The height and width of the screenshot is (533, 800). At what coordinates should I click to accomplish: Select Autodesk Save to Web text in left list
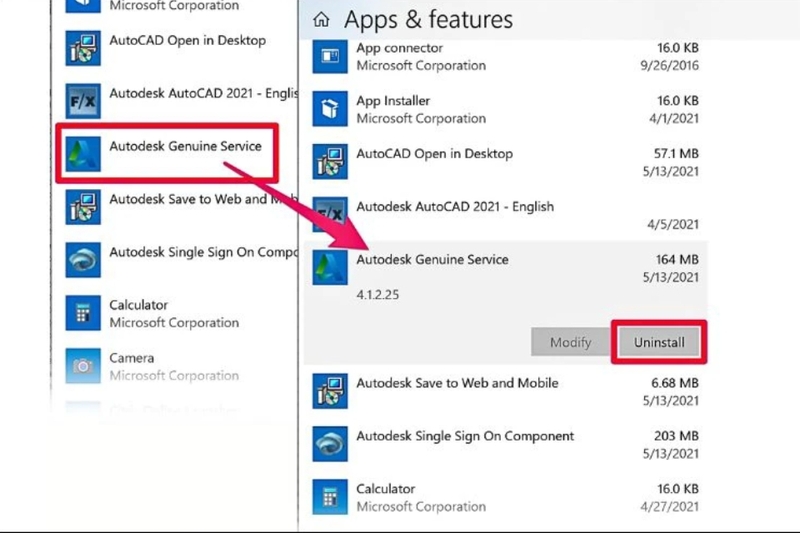(203, 199)
